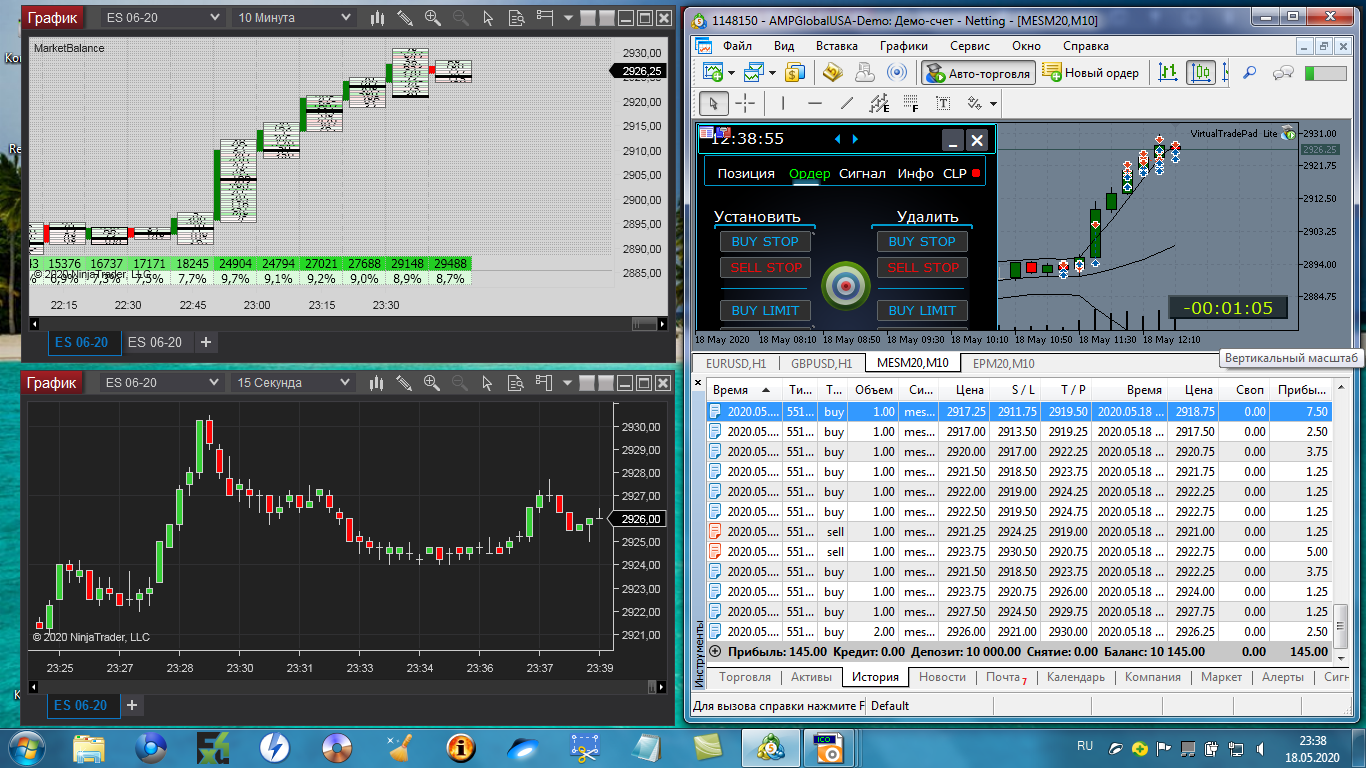The width and height of the screenshot is (1366, 768).
Task: Switch to the Торговля terminal tab
Action: (x=745, y=677)
